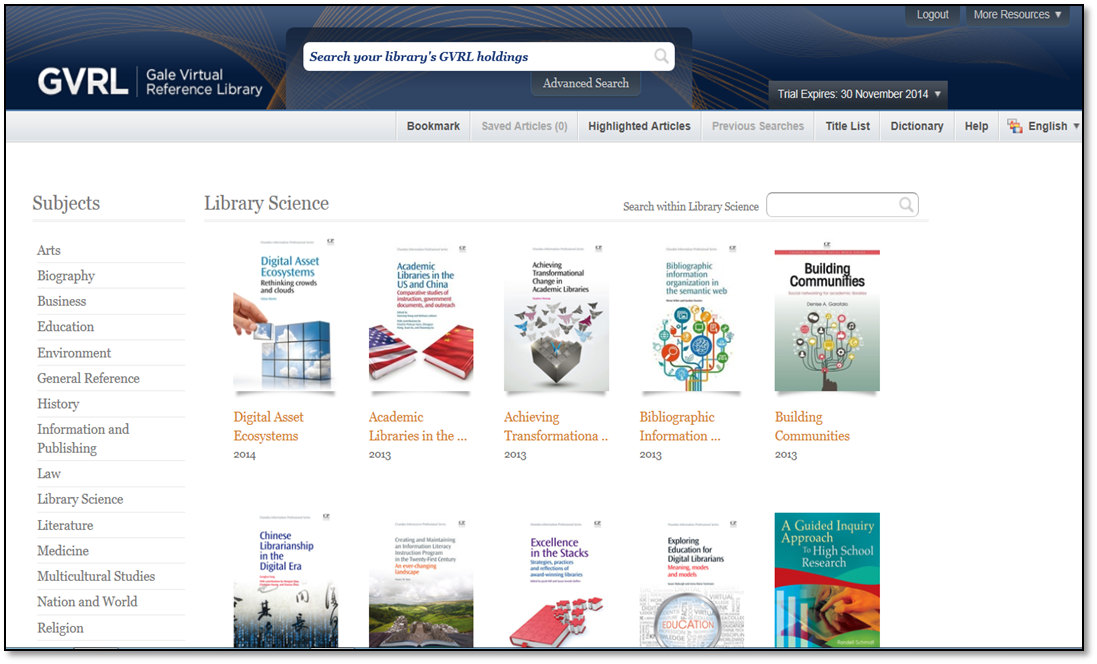Select the Law subject

(49, 474)
